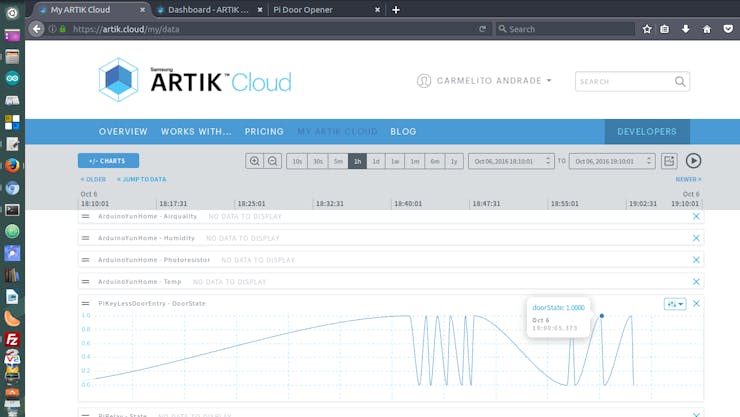This screenshot has width=740, height=417.
Task: Go back in browser history
Action: pyautogui.click(x=36, y=29)
